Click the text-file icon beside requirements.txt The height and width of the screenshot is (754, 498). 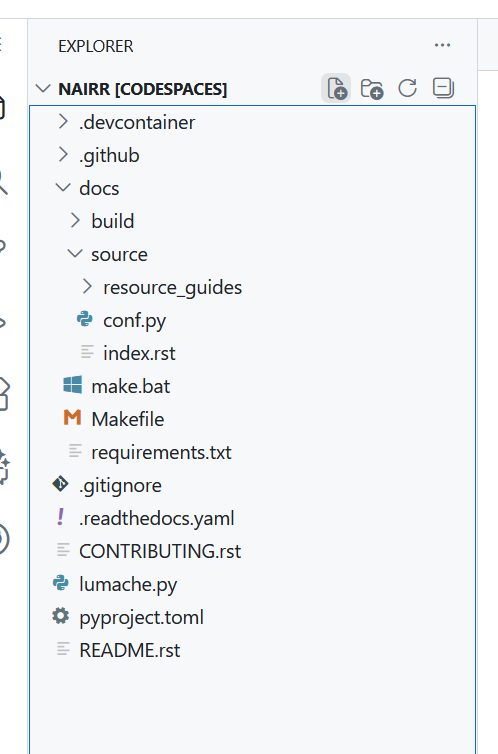(x=75, y=451)
